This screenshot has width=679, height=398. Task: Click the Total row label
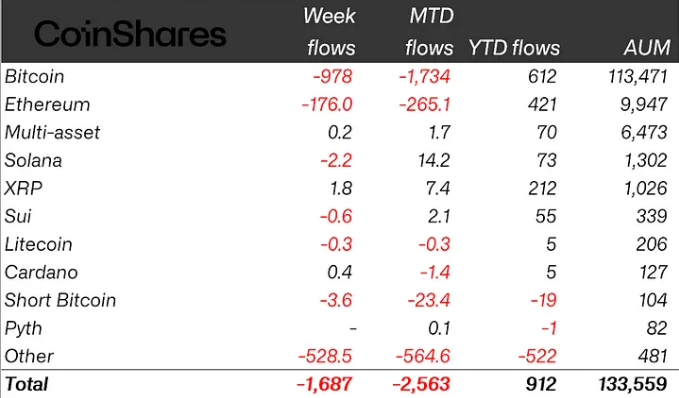pos(26,384)
